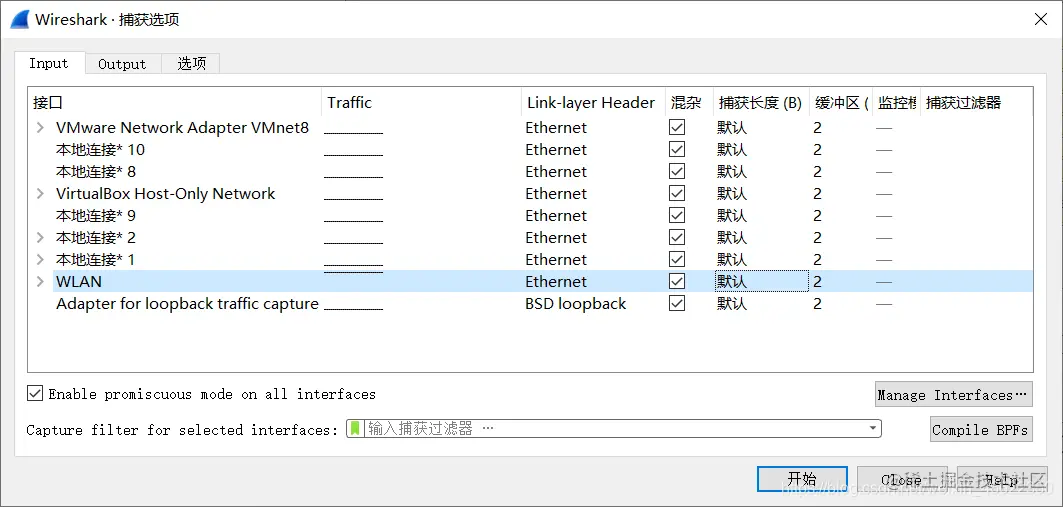
Task: Expand the WLAN interface row
Action: click(x=41, y=281)
